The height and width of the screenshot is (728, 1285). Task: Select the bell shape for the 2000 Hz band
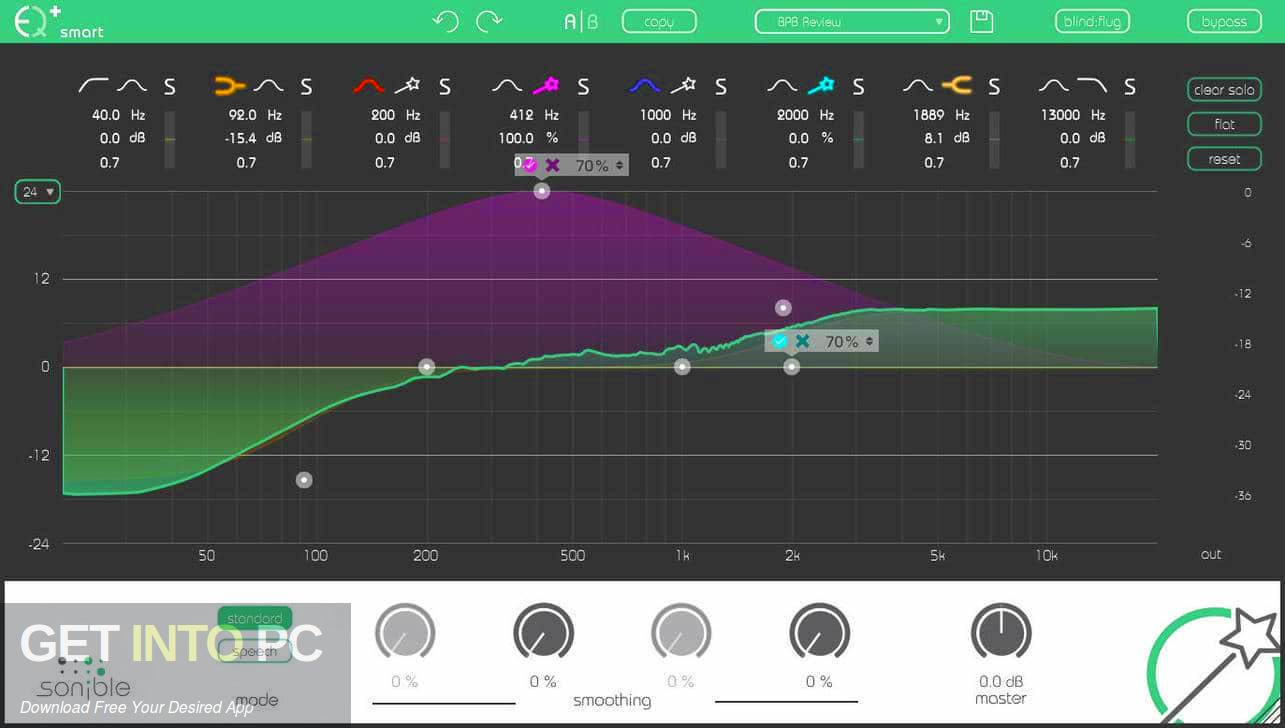click(x=782, y=87)
